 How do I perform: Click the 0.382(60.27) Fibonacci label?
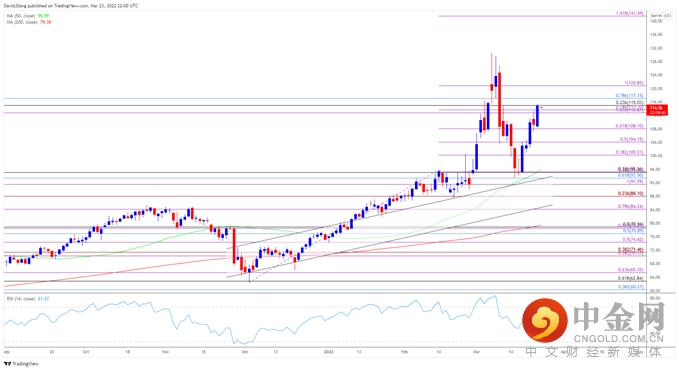[x=630, y=287]
